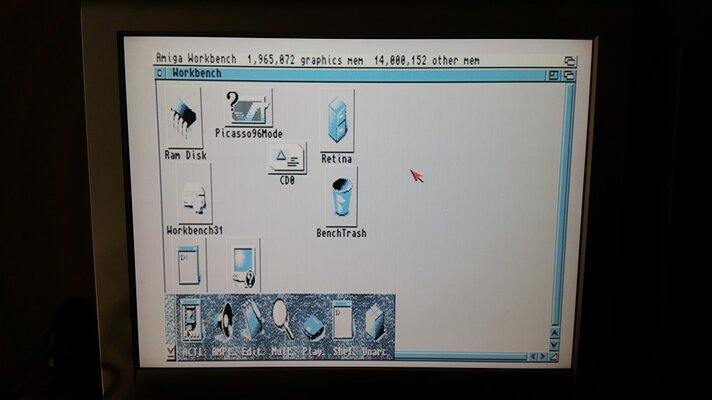This screenshot has width=712, height=400.
Task: Click the ACTI dock icon
Action: coord(193,321)
